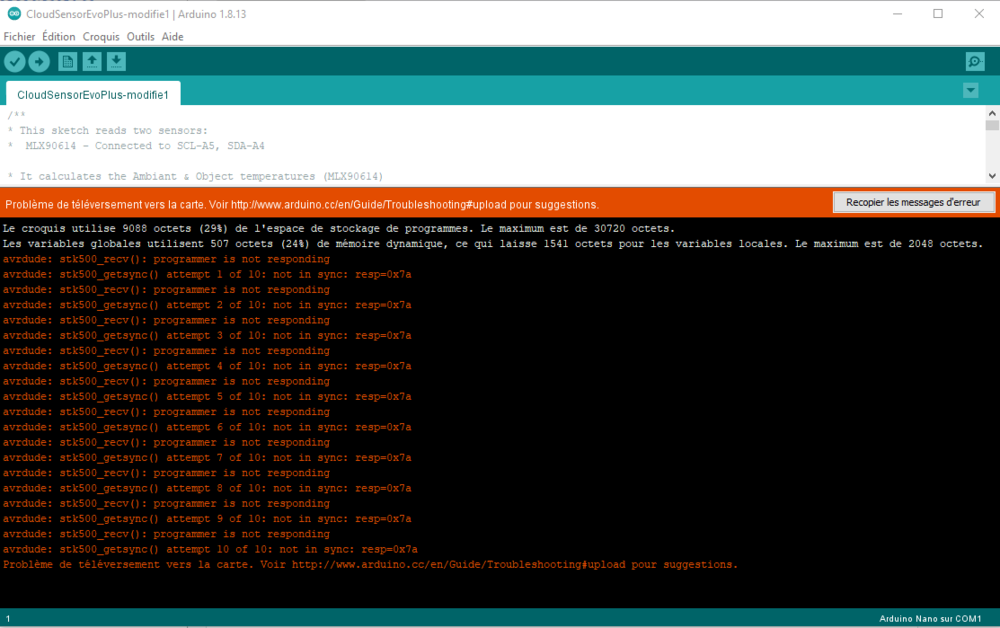The image size is (1000, 628).
Task: Click the editor scrollbar up arrow
Action: click(x=992, y=113)
